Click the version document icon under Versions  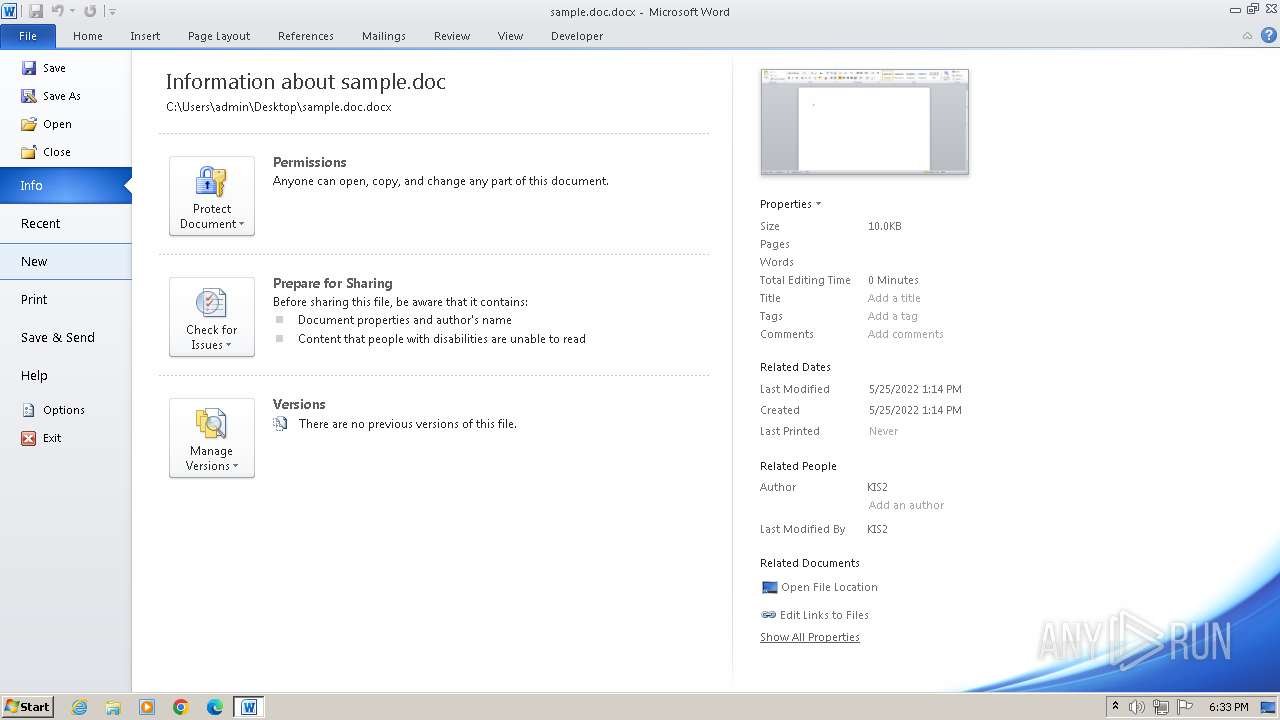coord(280,424)
